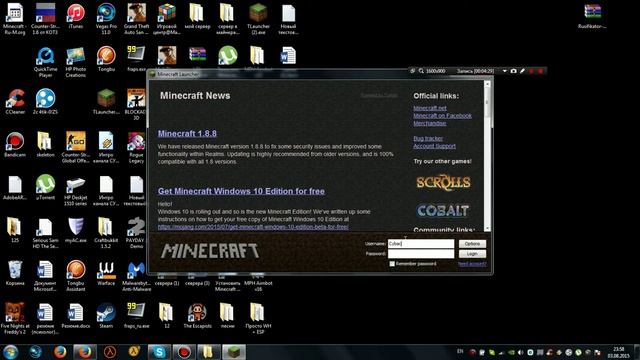
Task: Select the Корзина recycle bin icon
Action: point(15,273)
